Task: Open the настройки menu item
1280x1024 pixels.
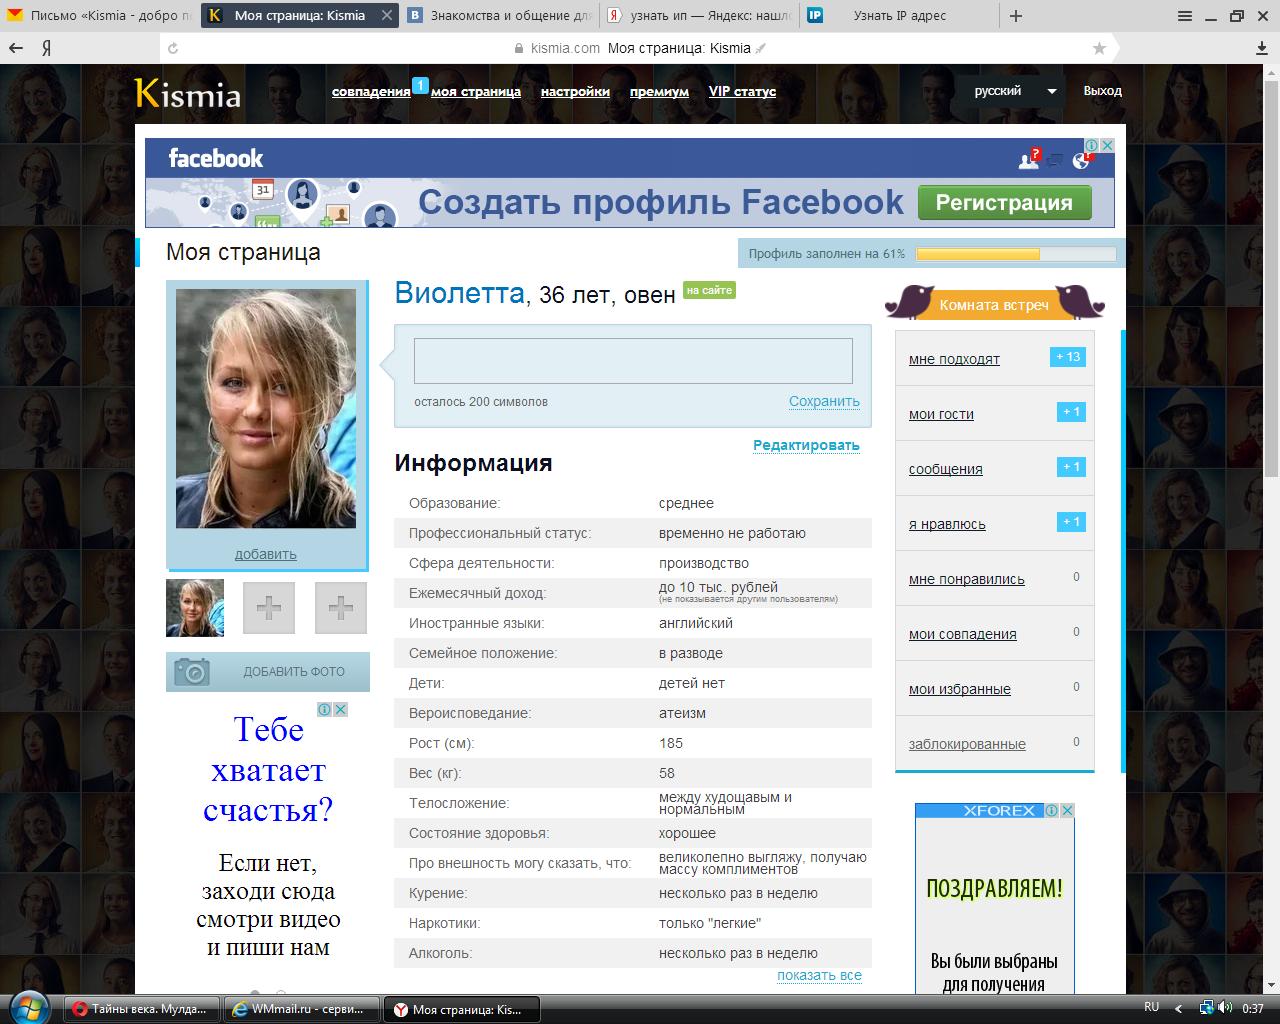Action: coord(575,92)
